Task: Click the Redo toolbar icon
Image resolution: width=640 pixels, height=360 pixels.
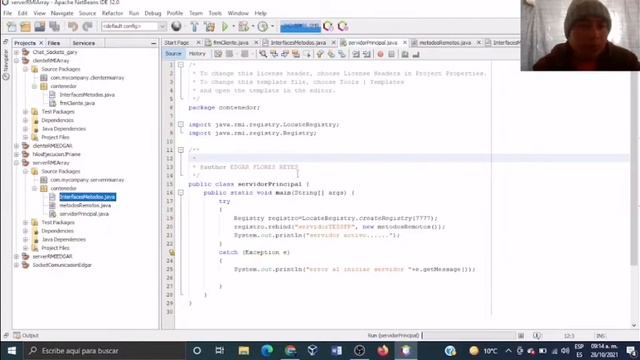Action: [x=87, y=27]
